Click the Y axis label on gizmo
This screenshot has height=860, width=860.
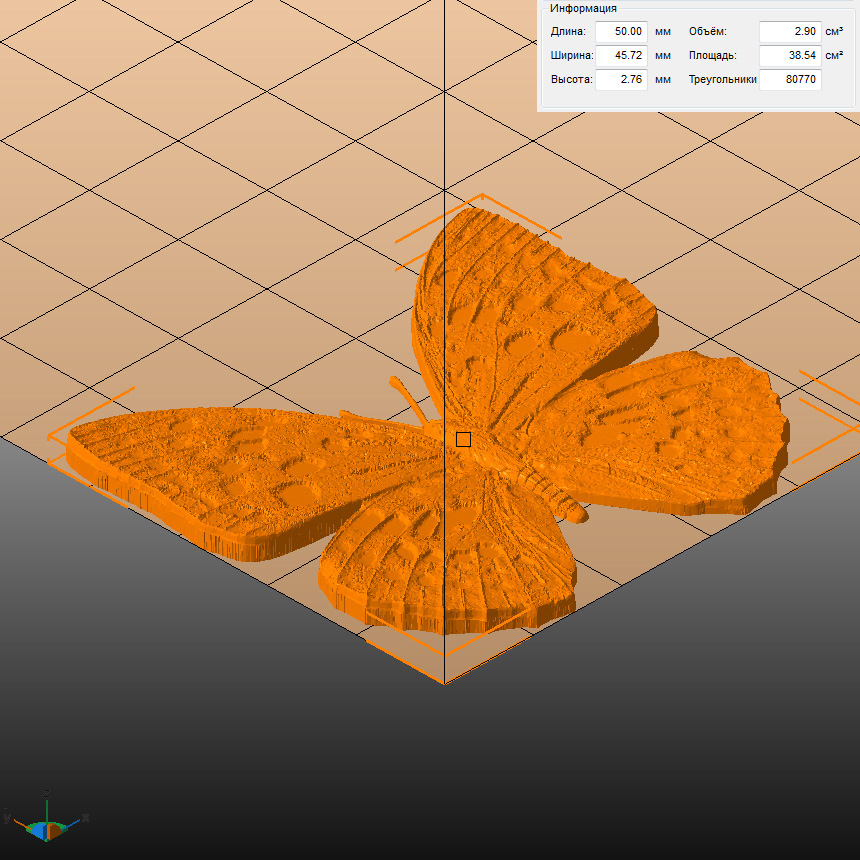pyautogui.click(x=6, y=818)
